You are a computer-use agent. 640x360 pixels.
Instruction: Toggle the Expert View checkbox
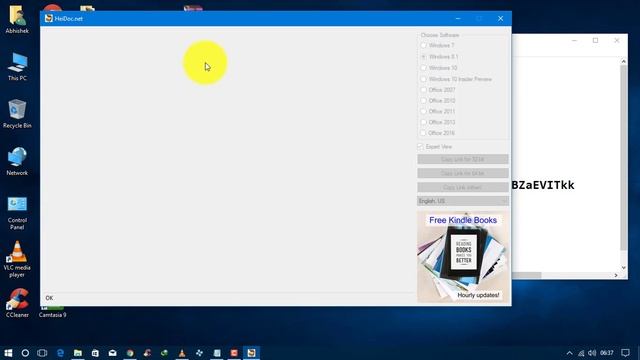tap(420, 147)
